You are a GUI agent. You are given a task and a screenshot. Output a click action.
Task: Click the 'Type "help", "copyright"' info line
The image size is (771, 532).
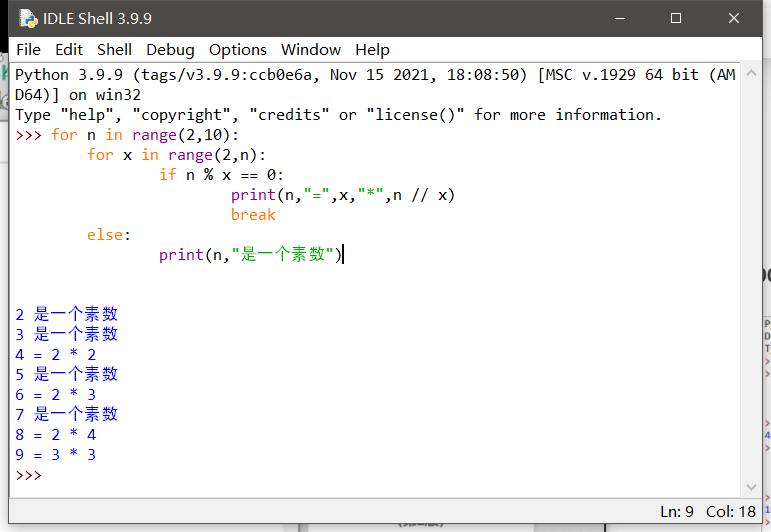tap(338, 115)
